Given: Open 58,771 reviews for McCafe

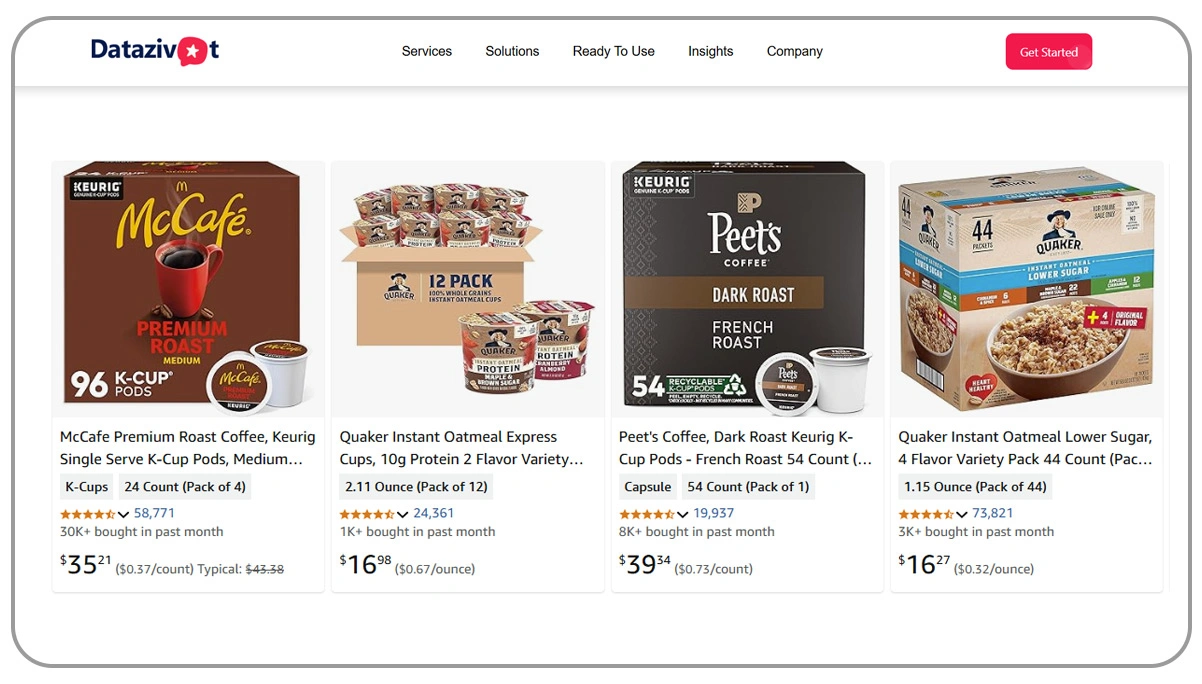Looking at the screenshot, I should tap(154, 513).
